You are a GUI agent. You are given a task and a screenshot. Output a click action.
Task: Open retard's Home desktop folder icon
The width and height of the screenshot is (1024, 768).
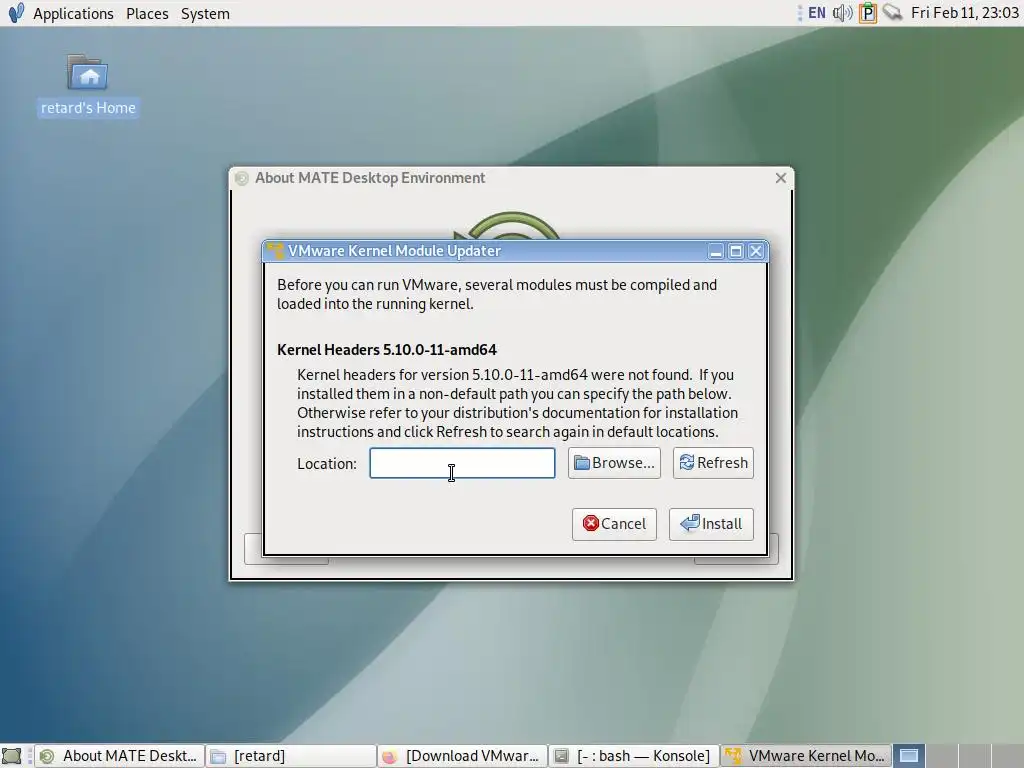[88, 85]
